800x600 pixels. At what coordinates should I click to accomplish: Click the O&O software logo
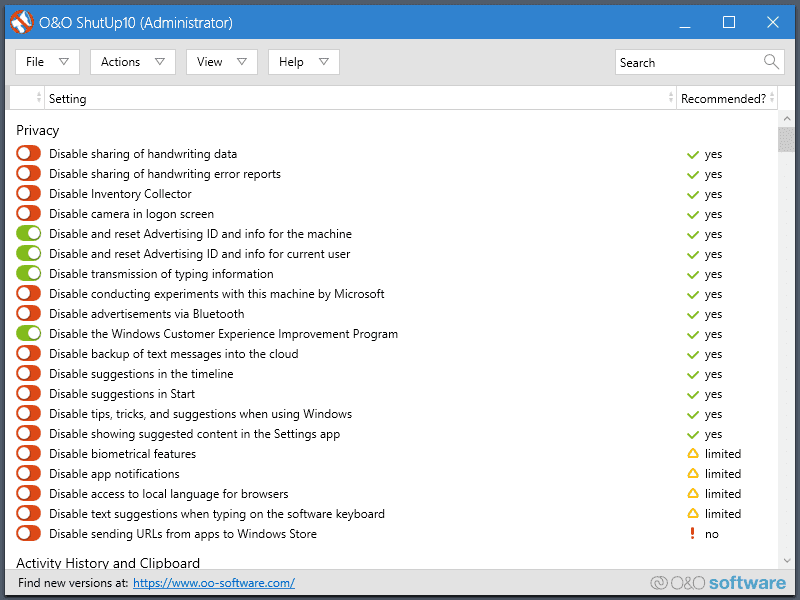click(x=718, y=583)
